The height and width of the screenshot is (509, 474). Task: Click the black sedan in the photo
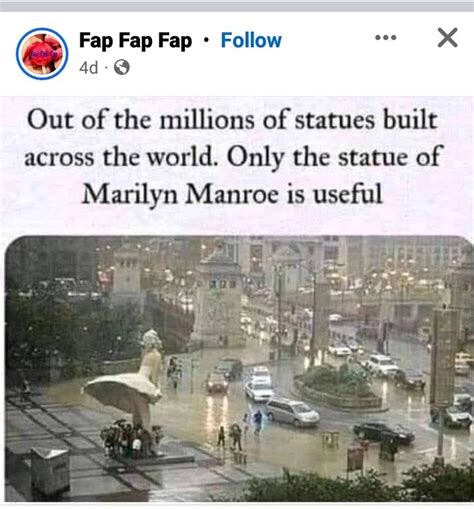(384, 432)
